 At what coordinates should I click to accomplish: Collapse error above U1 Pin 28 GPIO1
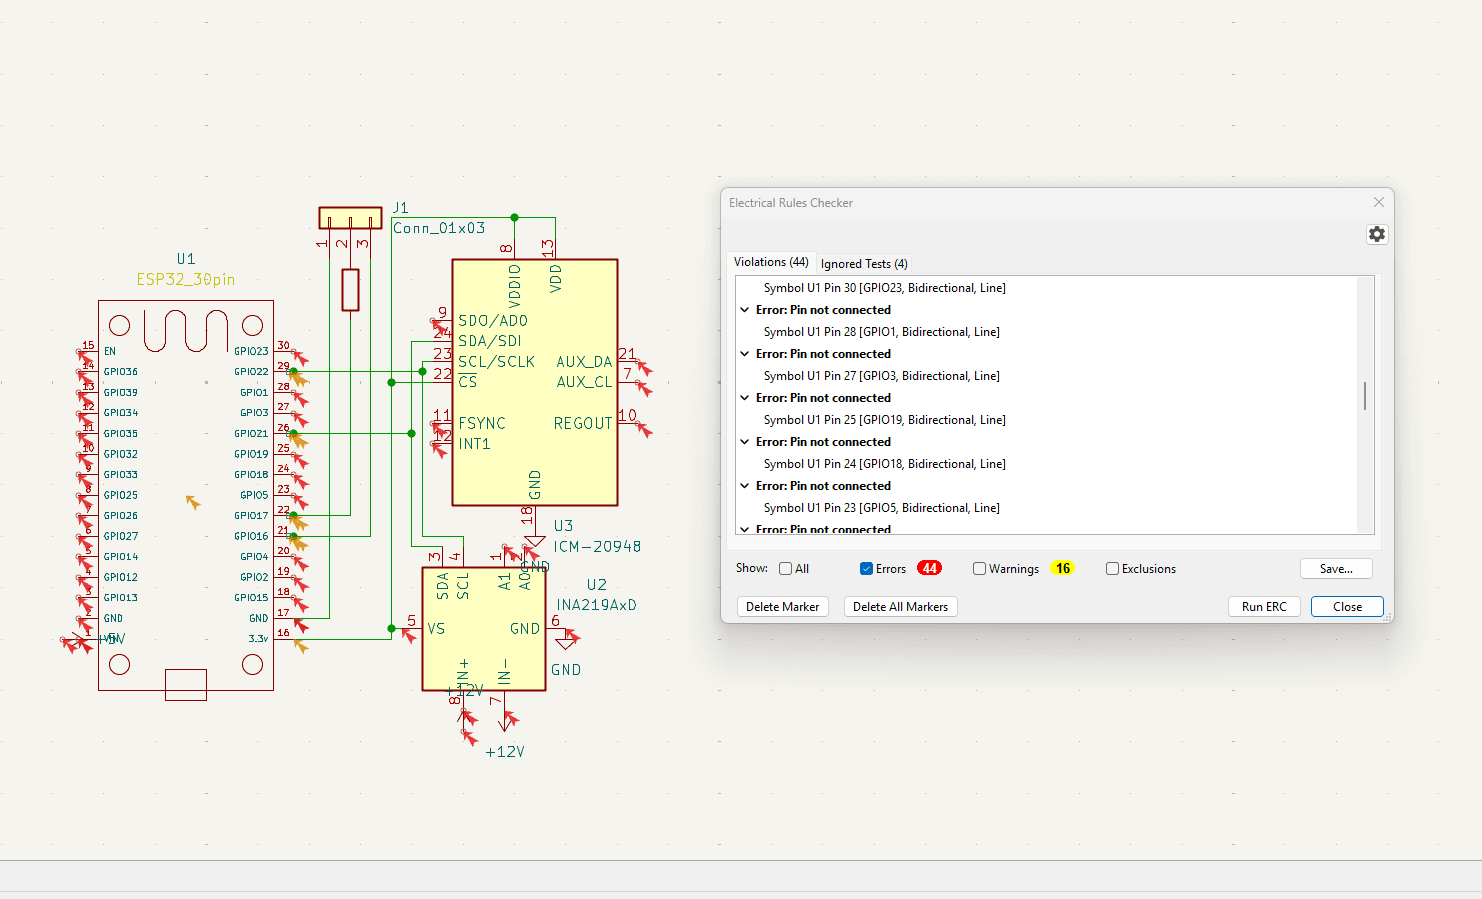745,310
